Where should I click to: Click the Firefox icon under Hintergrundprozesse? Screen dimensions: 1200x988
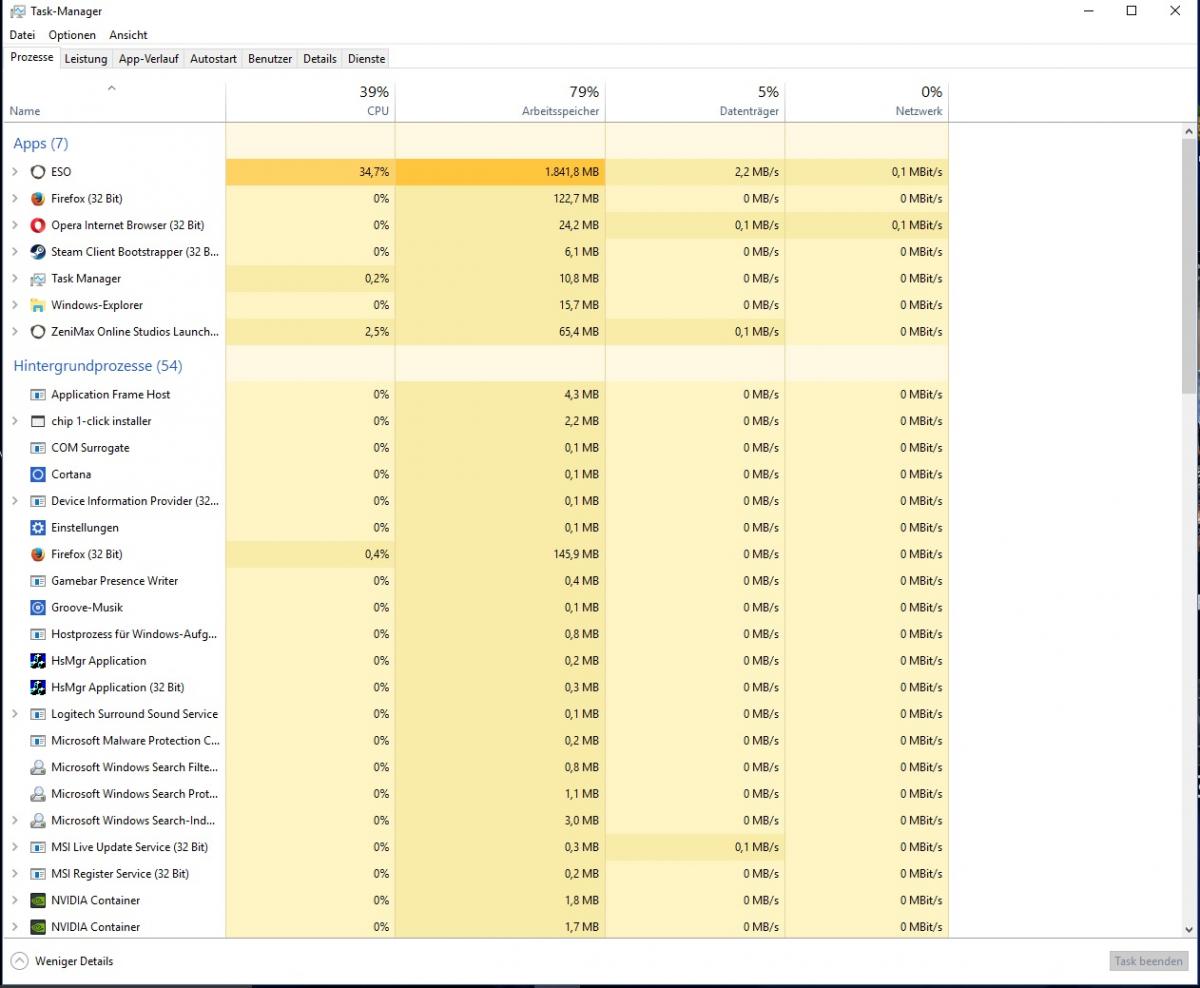click(x=38, y=554)
